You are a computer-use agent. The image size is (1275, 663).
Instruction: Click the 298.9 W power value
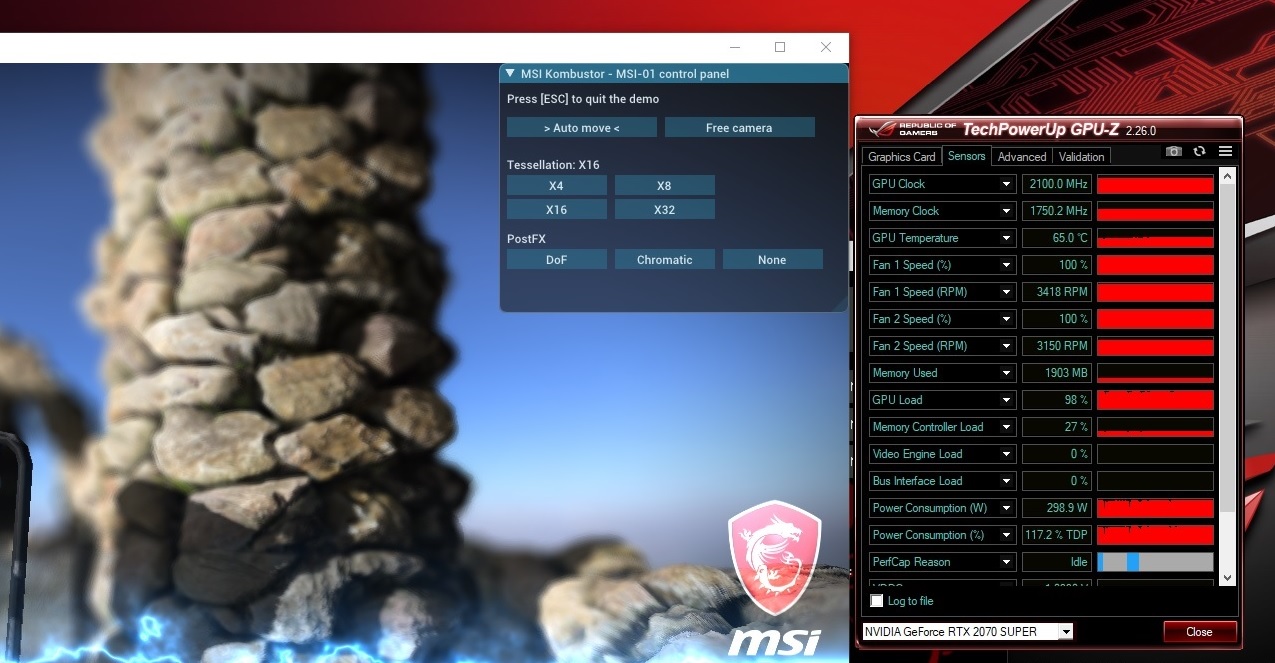pos(1056,508)
